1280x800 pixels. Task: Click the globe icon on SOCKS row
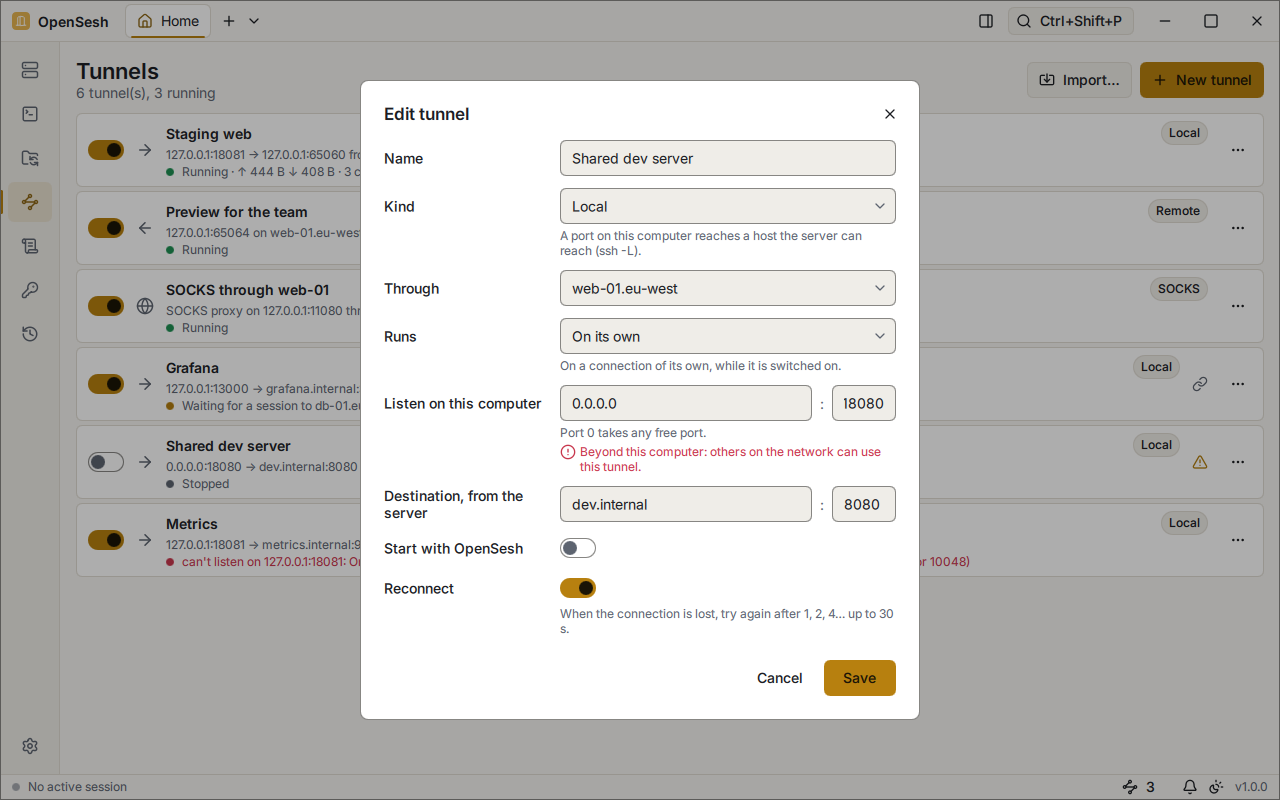pos(145,306)
